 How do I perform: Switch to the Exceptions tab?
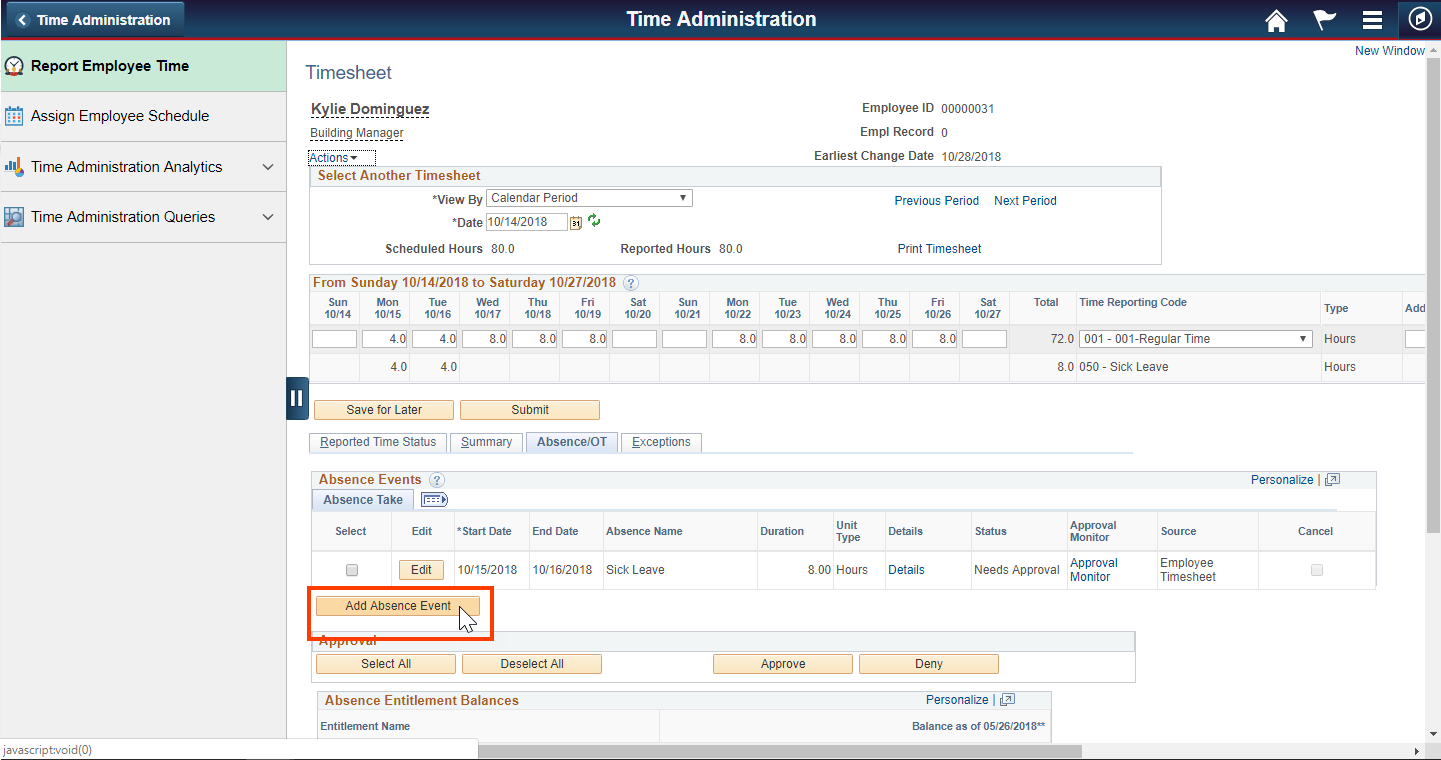(x=661, y=442)
